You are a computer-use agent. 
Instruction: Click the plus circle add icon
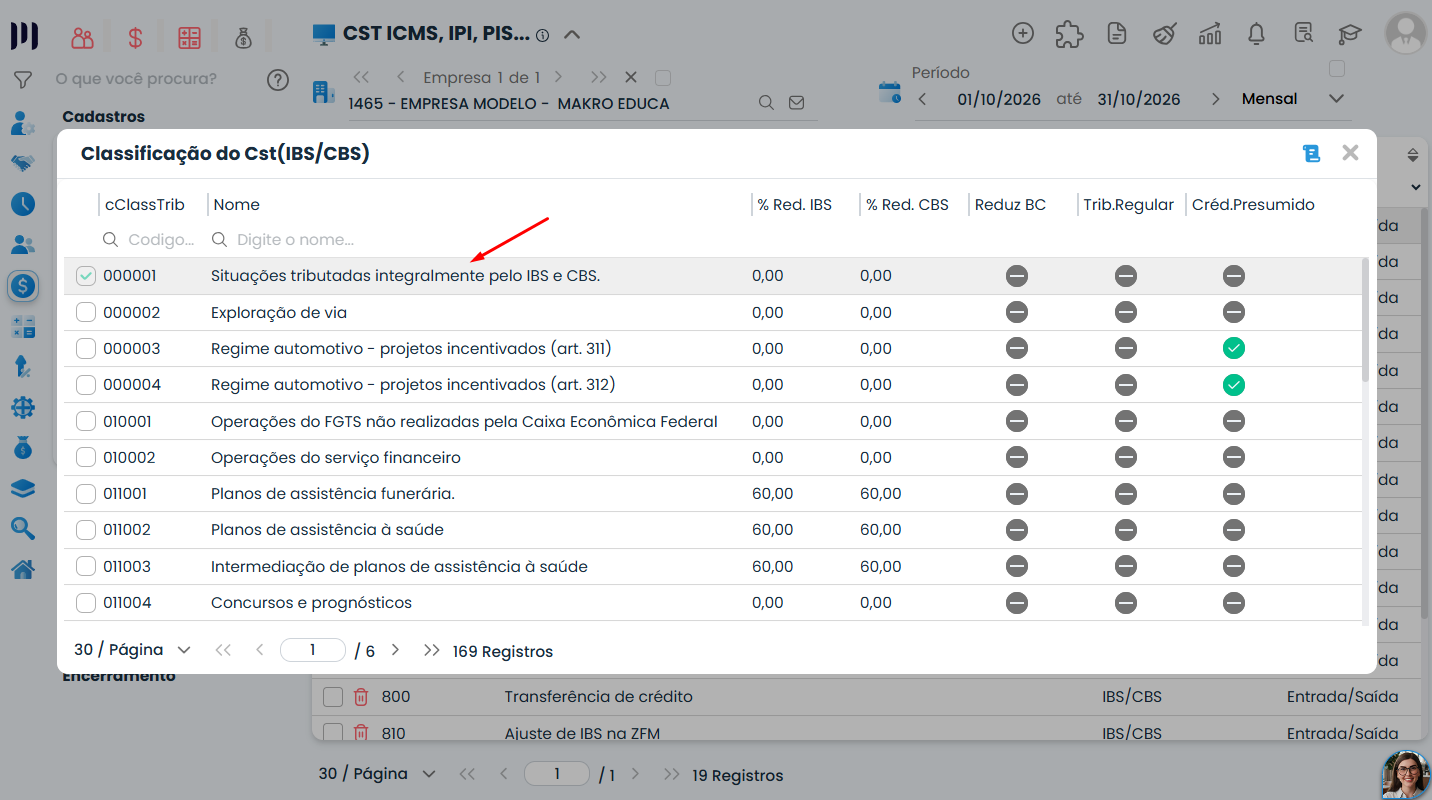coord(1022,33)
